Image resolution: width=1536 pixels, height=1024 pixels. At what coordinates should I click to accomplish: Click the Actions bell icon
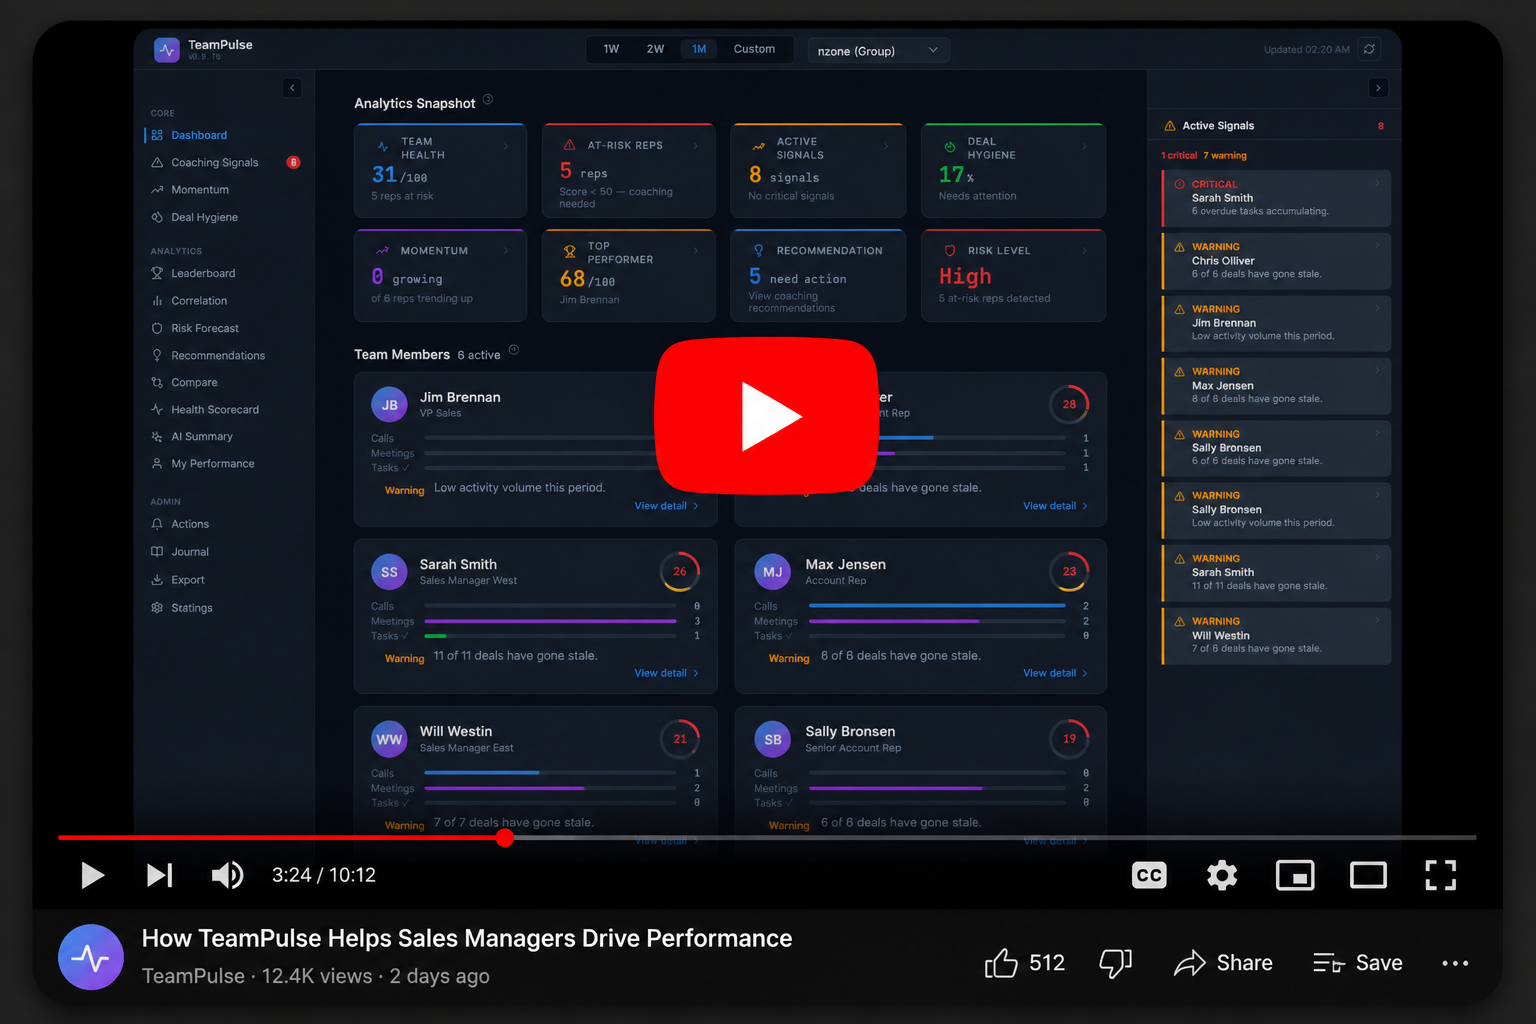[157, 524]
